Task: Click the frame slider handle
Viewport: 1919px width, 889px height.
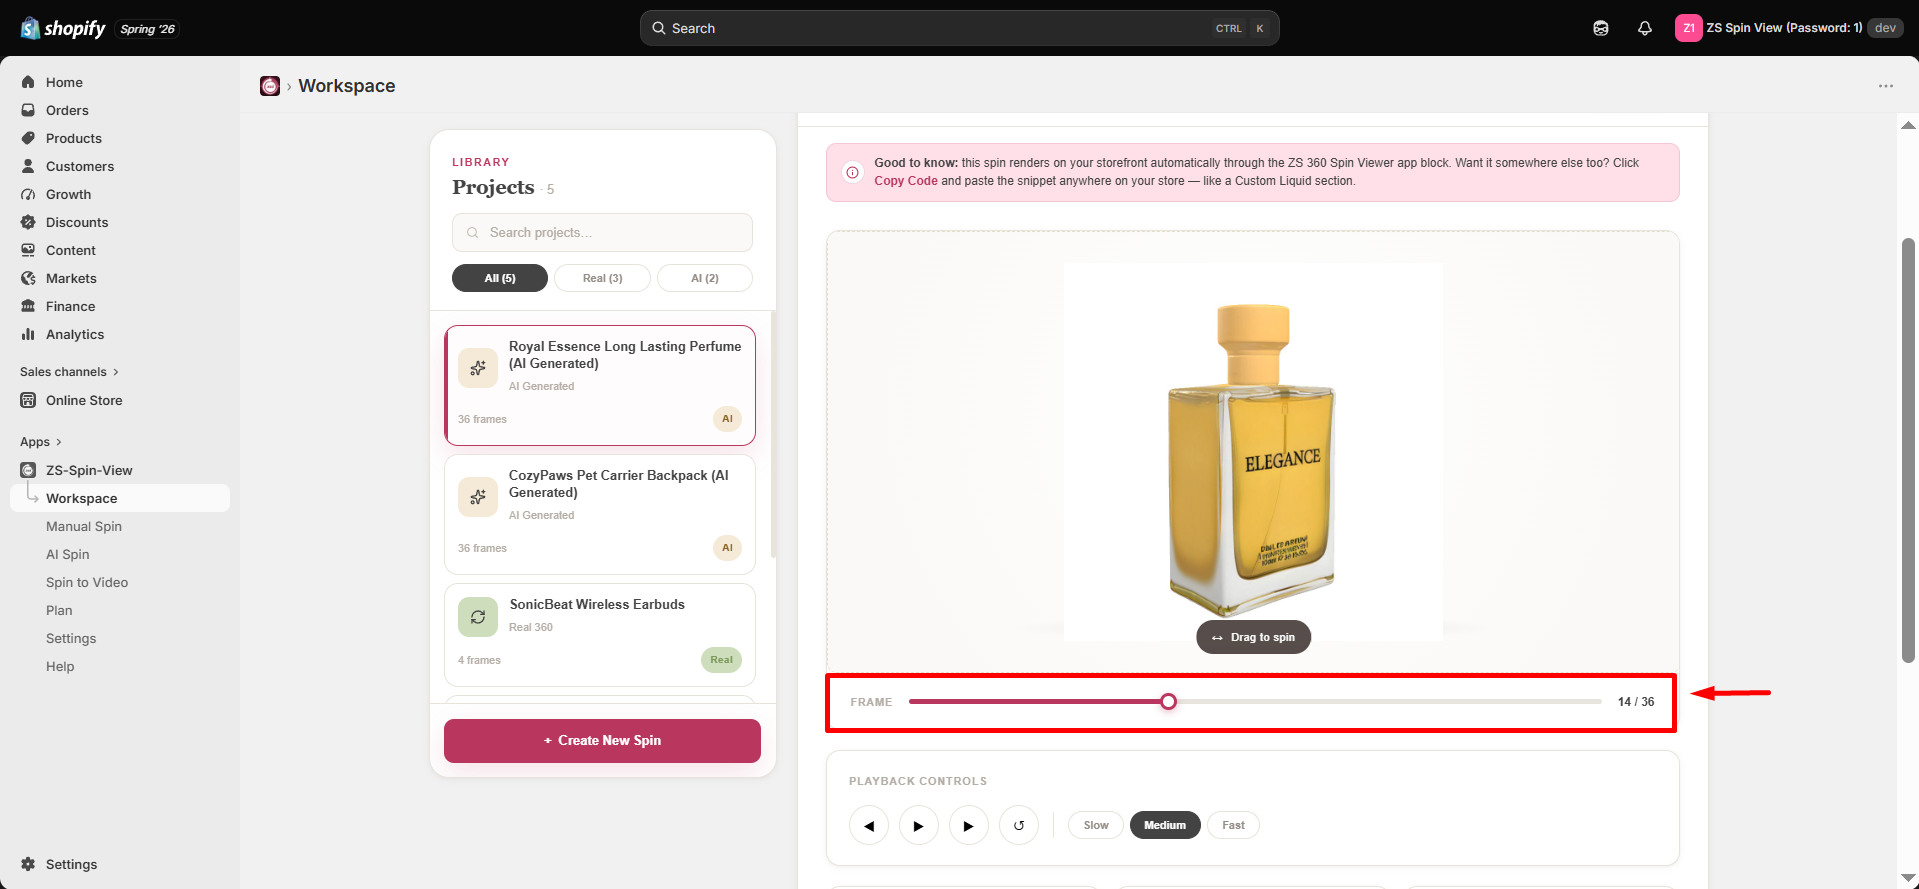Action: point(1168,702)
